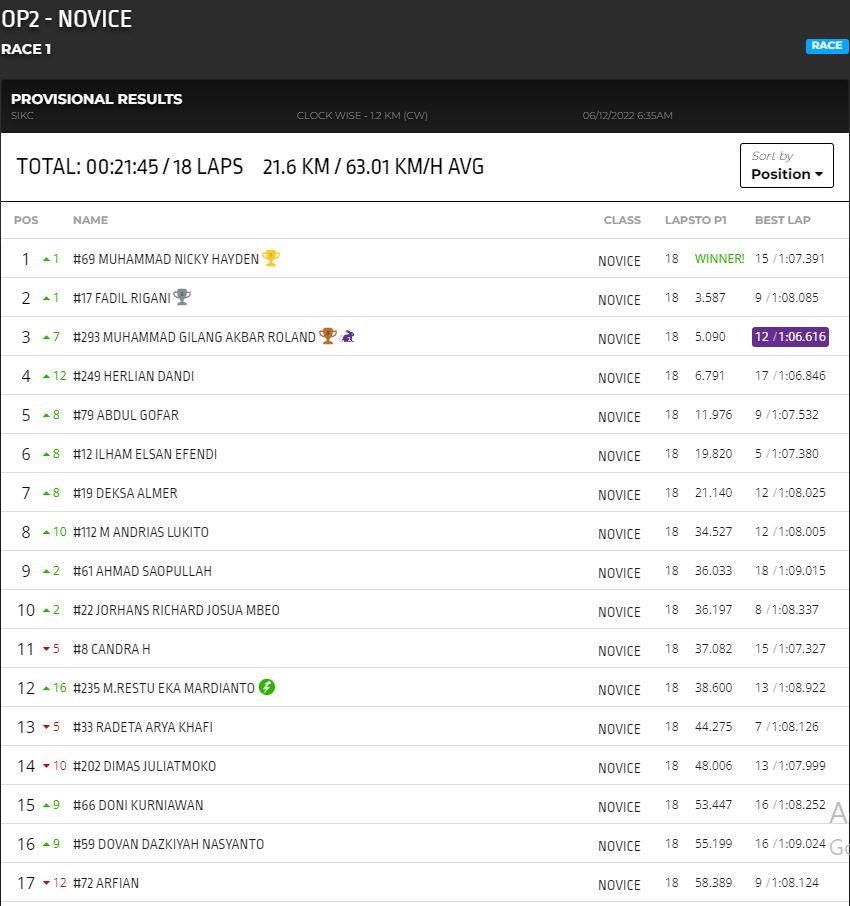Click the CLASS column header
Viewport: 850px width, 906px height.
click(622, 220)
